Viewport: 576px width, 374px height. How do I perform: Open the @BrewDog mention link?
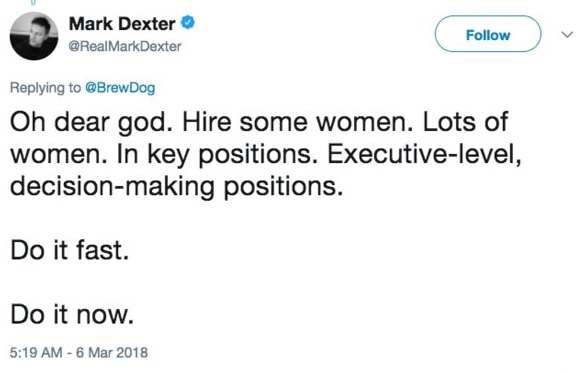coord(120,88)
